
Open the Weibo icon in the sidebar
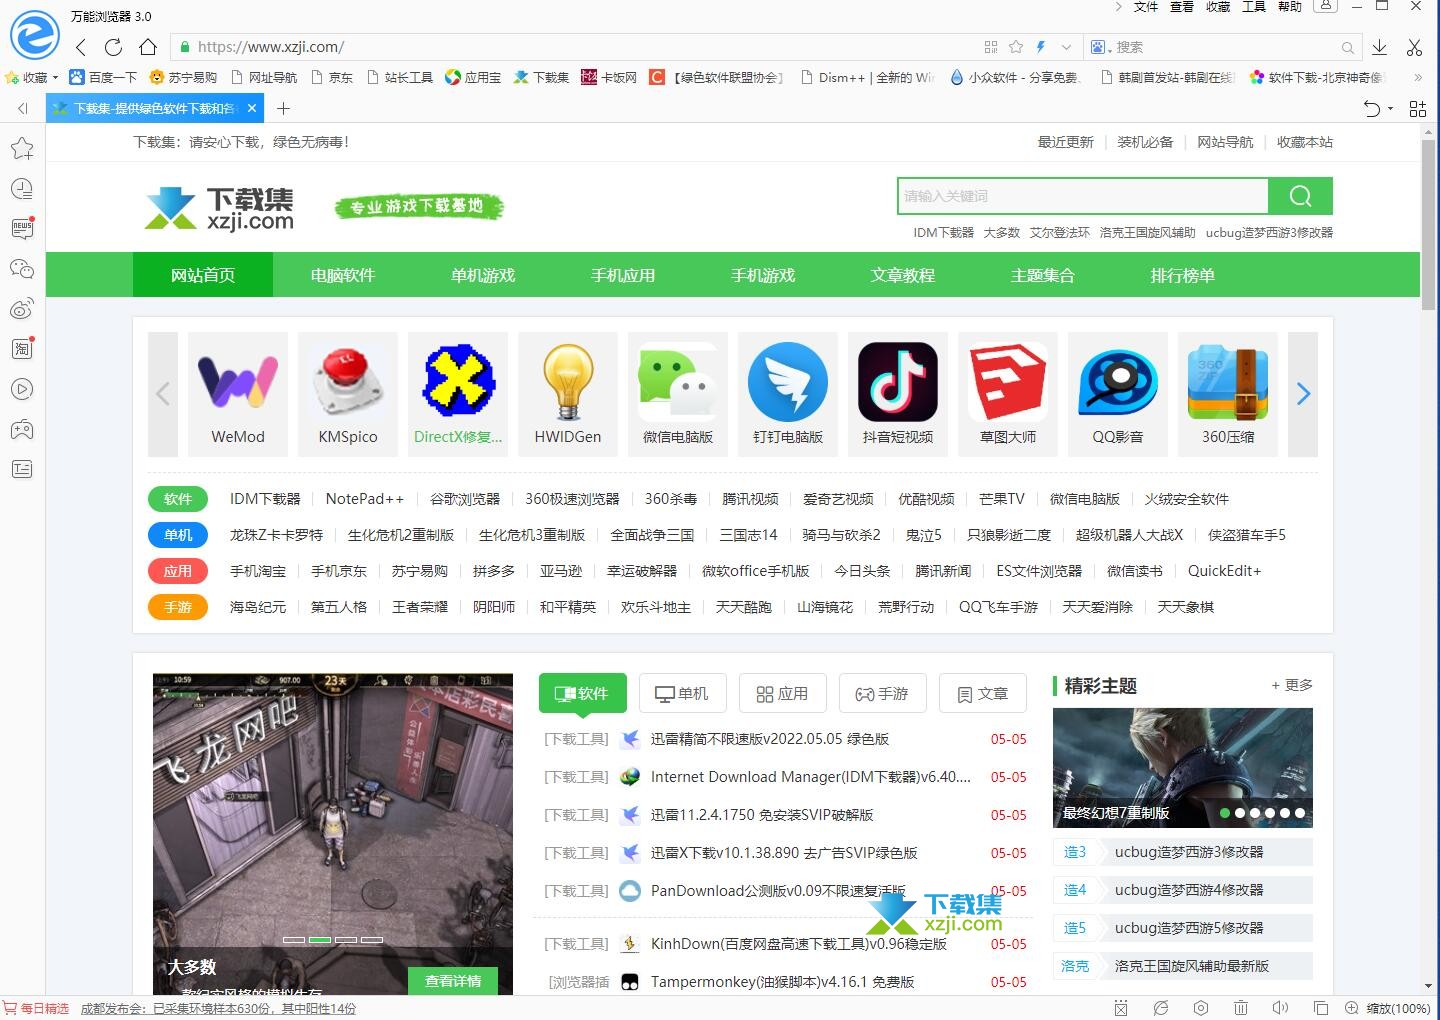coord(22,309)
